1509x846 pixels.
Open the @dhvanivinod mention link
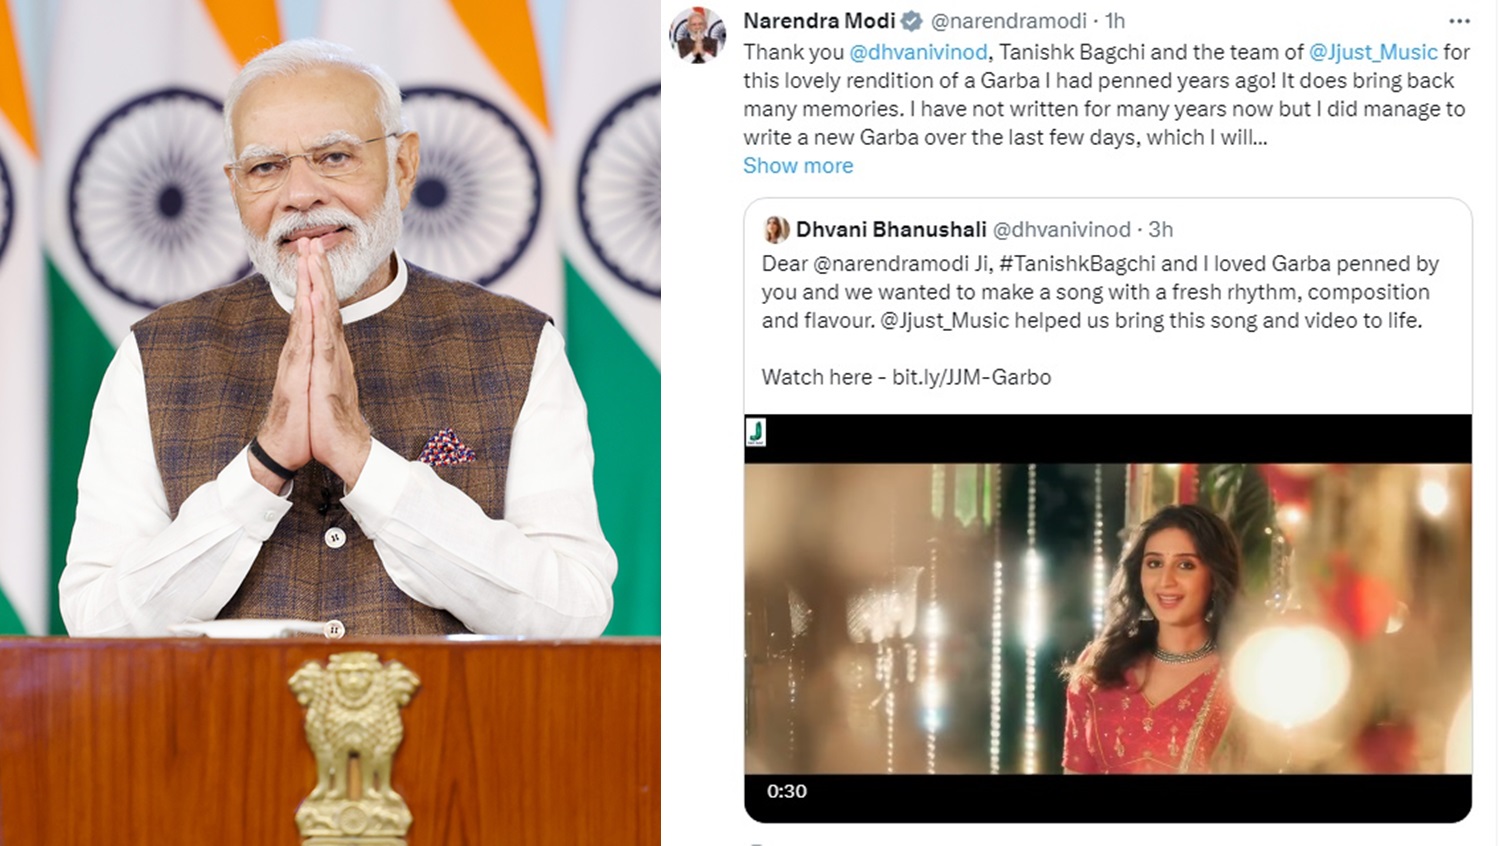pyautogui.click(x=918, y=52)
